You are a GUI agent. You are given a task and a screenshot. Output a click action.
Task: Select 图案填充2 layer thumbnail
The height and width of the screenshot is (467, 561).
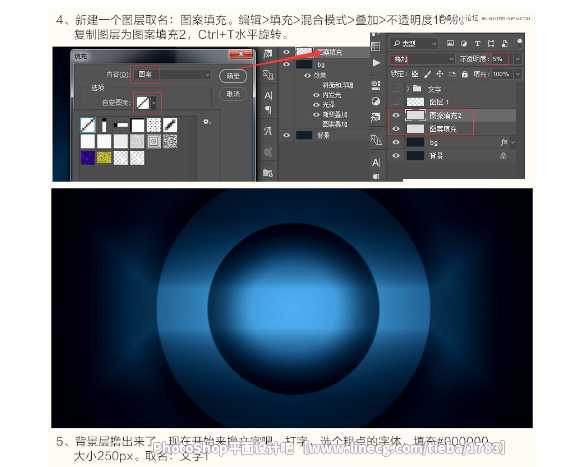415,115
